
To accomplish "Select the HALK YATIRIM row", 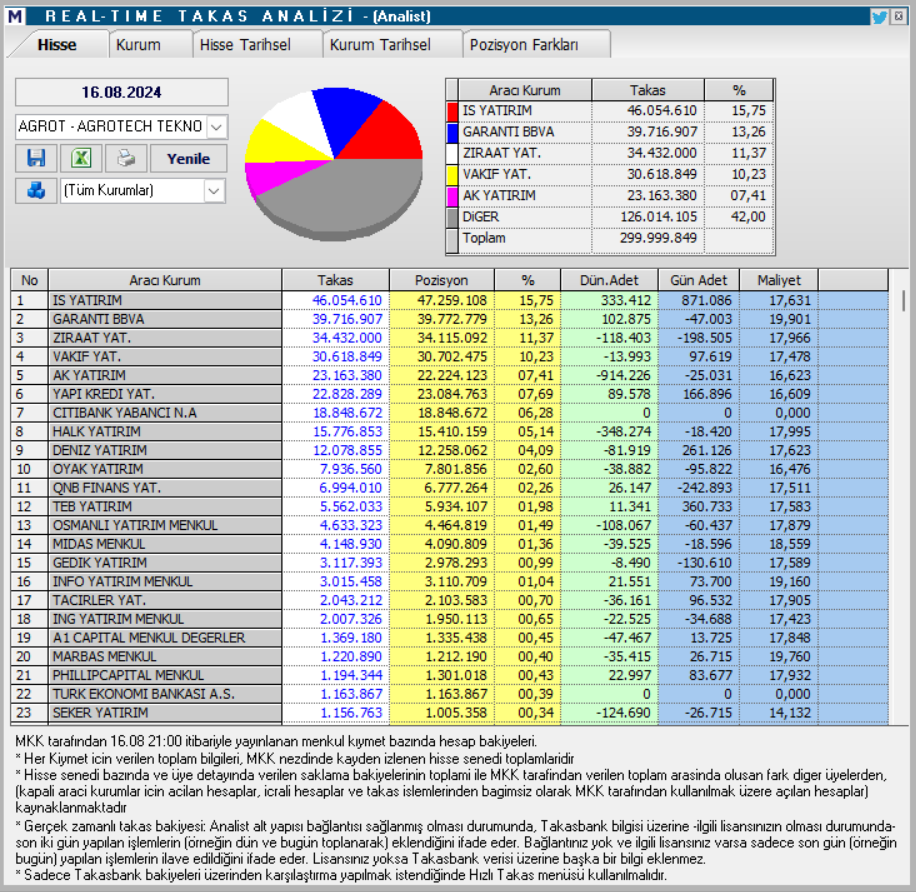I will tap(450, 432).
